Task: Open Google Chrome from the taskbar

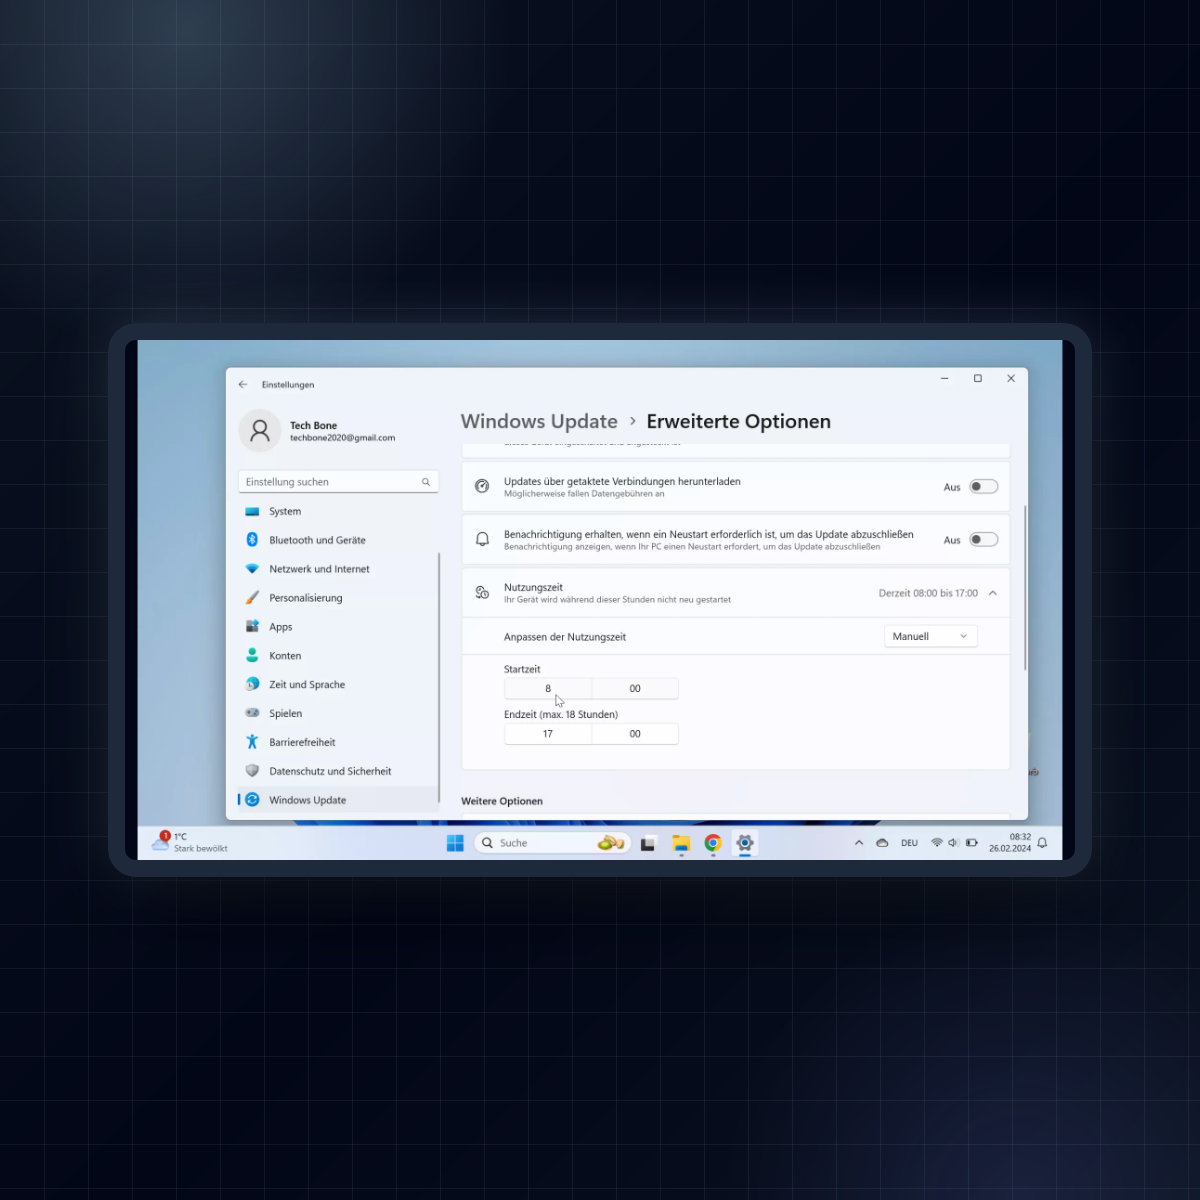Action: (x=713, y=843)
